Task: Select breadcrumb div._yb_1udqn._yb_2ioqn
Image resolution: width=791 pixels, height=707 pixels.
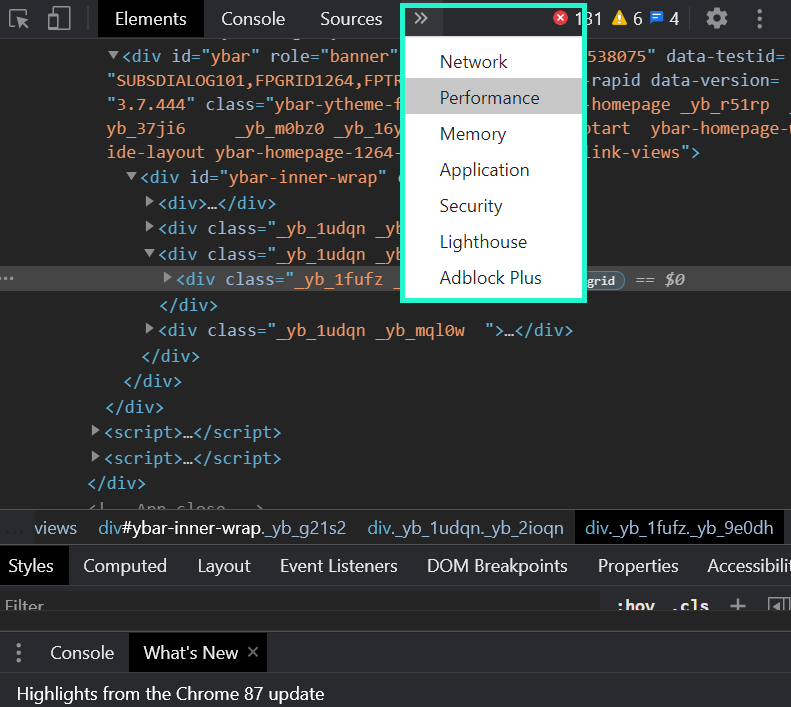Action: click(465, 528)
